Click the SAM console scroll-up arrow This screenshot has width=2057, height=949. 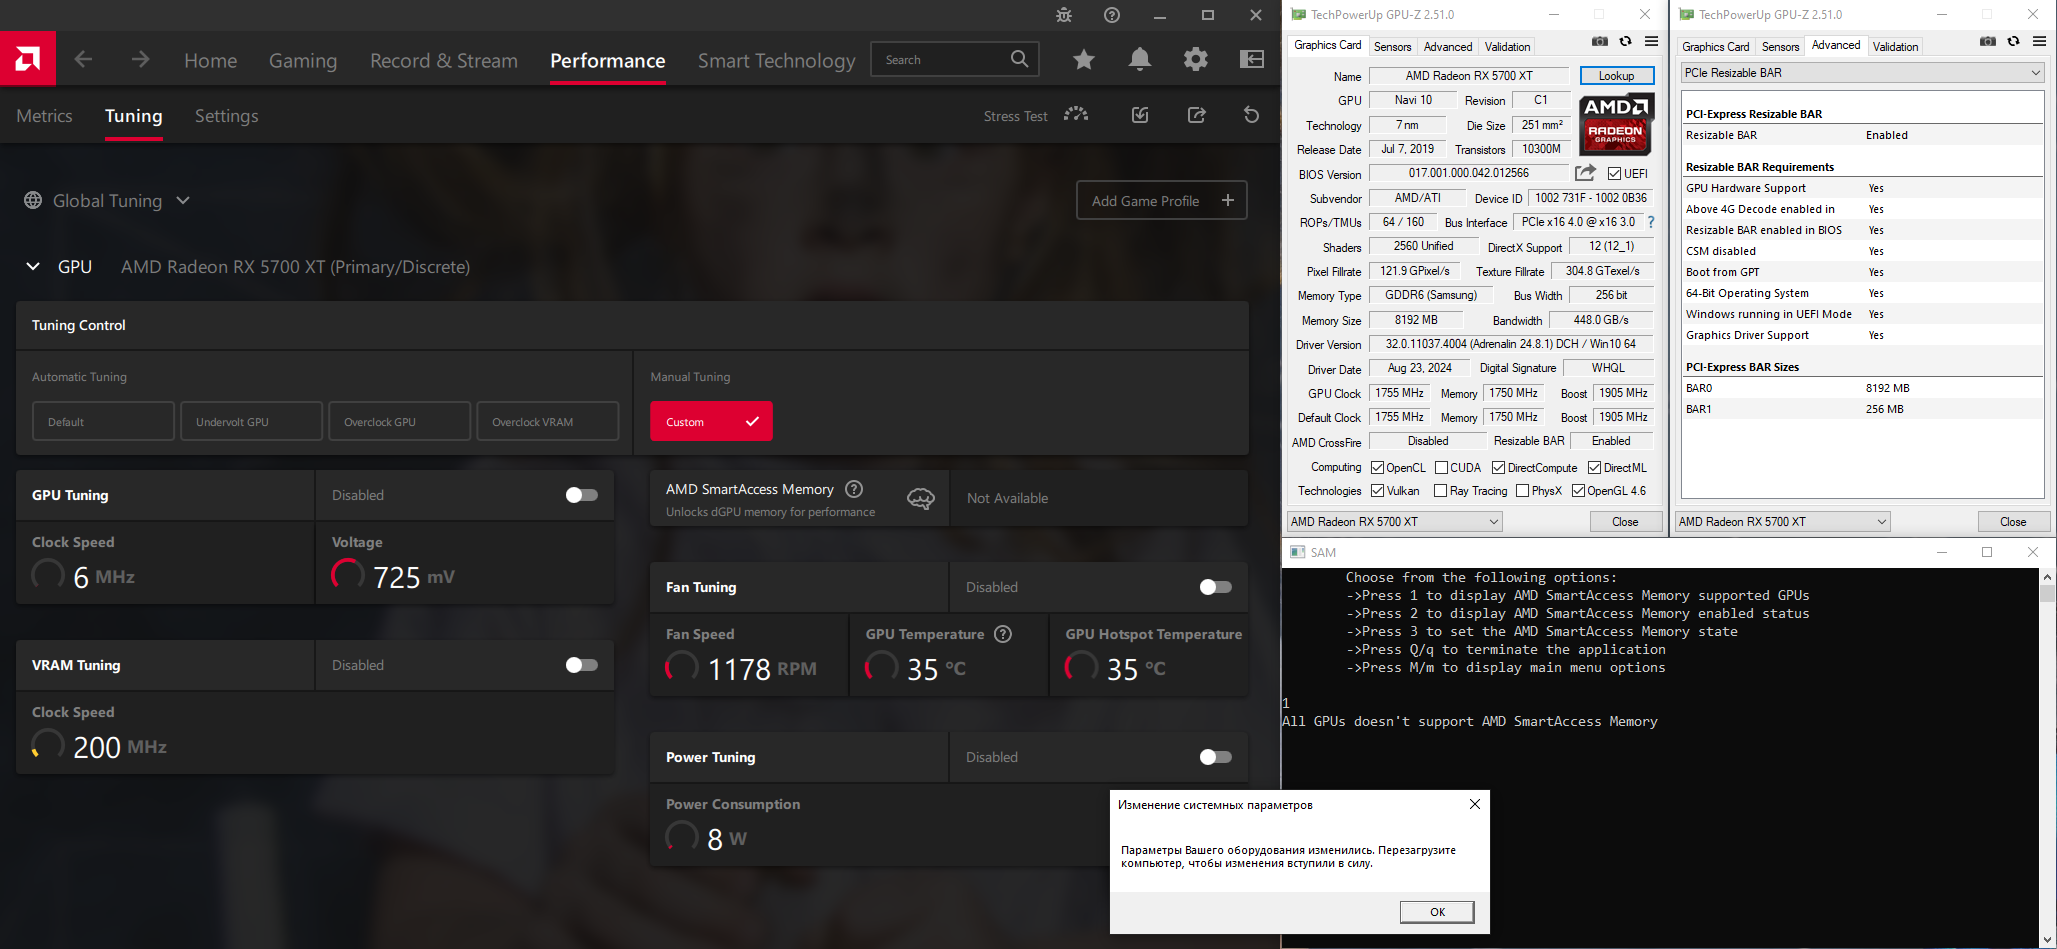point(2048,577)
